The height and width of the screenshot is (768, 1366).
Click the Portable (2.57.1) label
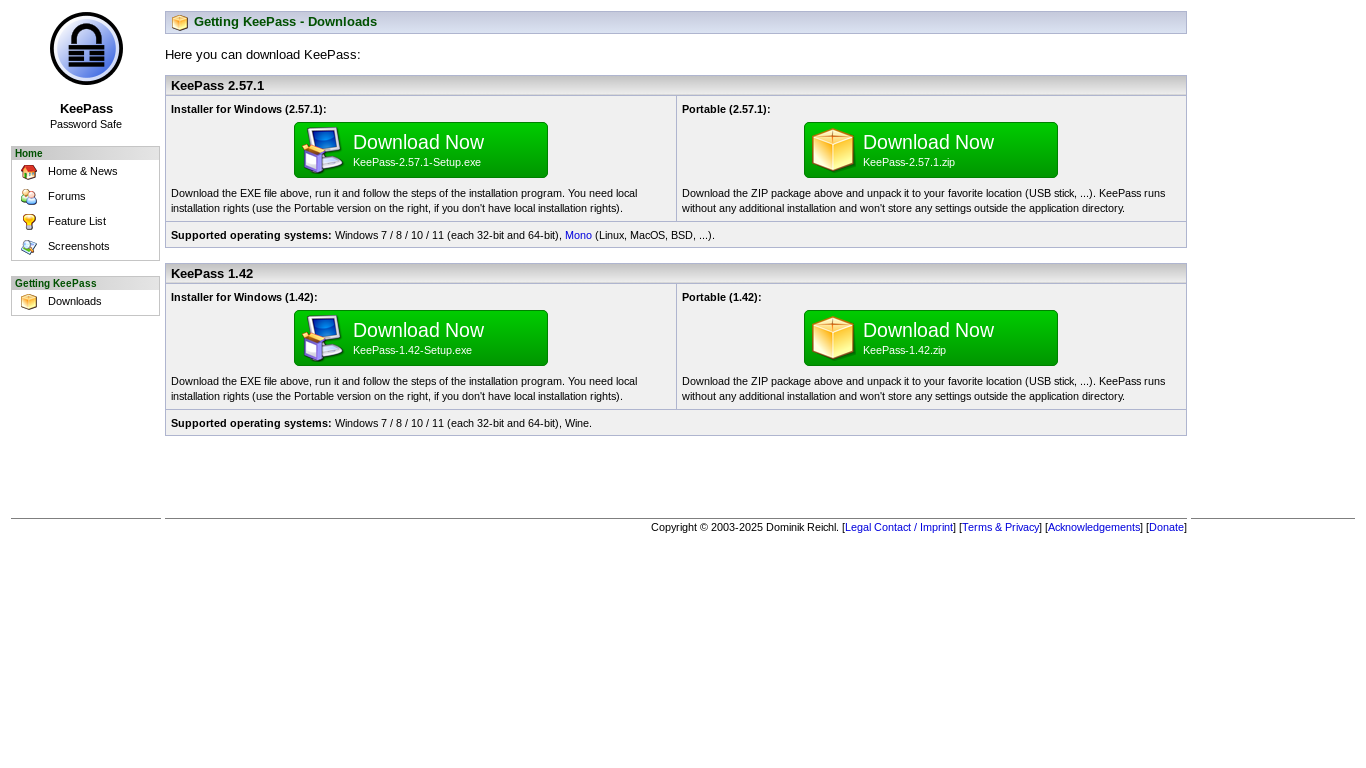click(726, 110)
